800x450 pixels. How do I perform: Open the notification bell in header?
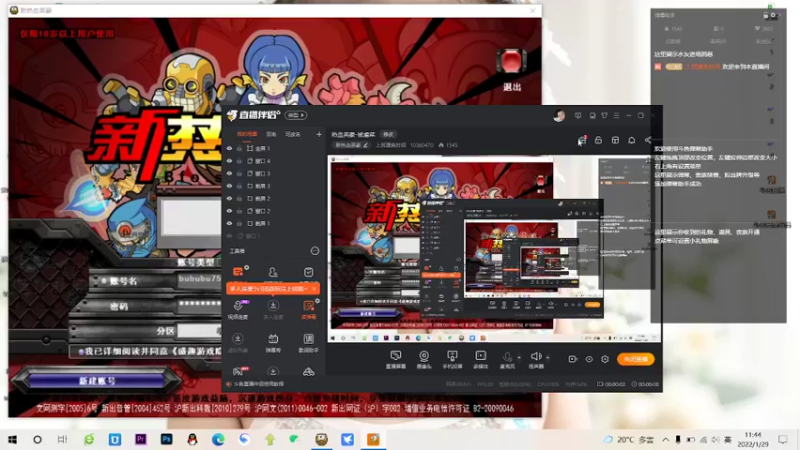[632, 140]
